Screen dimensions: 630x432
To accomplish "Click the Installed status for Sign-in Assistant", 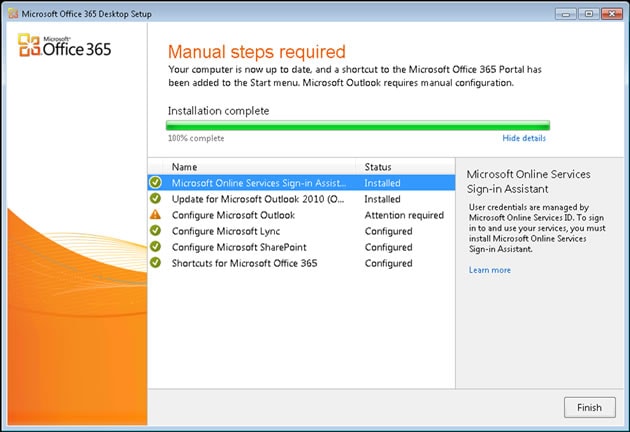I will [x=382, y=183].
